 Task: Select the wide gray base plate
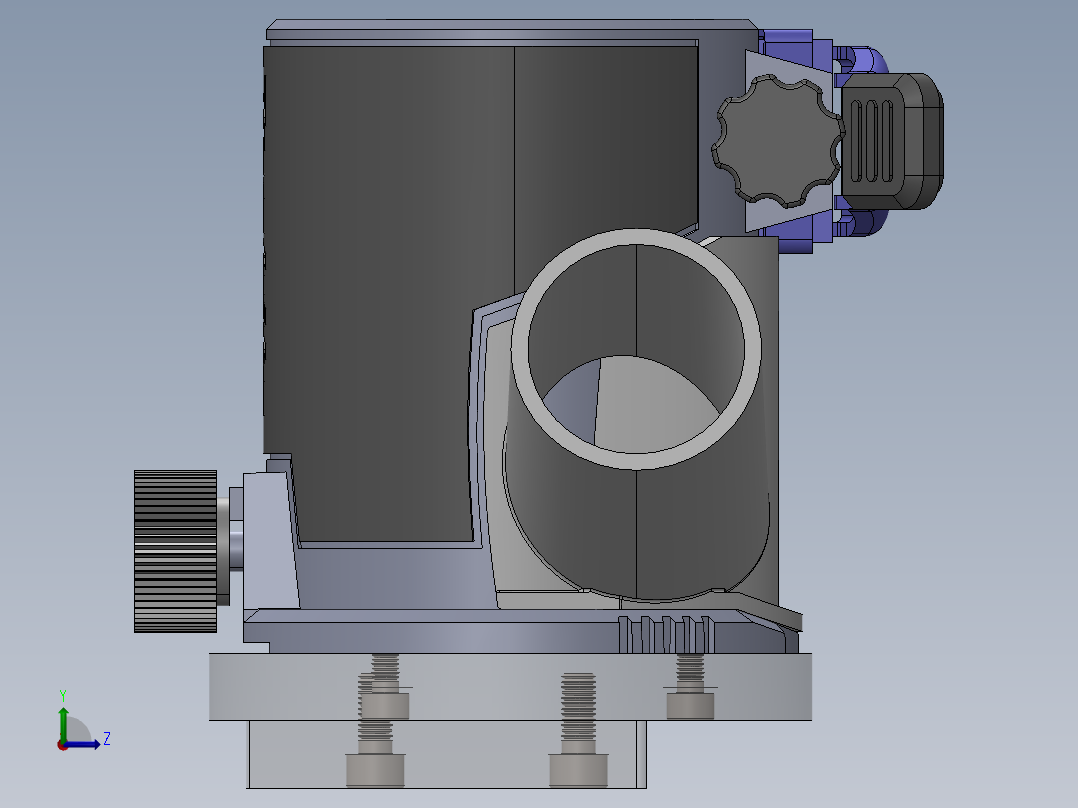pos(510,687)
